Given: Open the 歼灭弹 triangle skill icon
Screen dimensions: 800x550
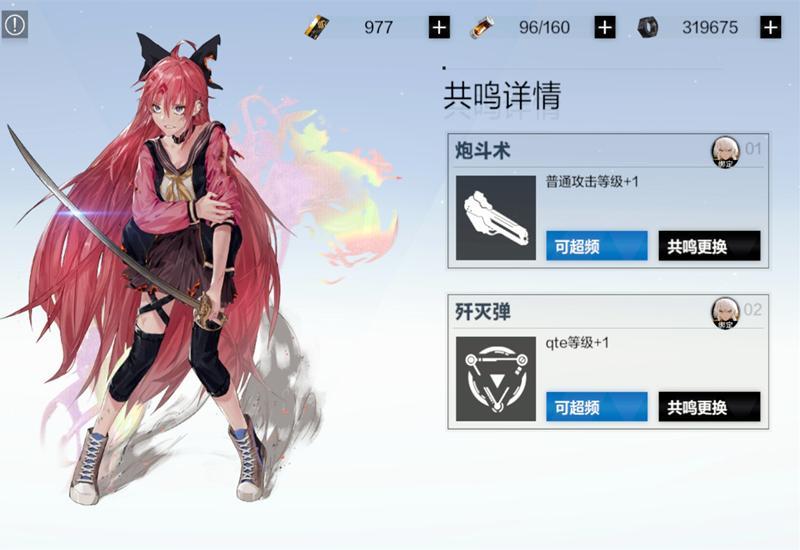Looking at the screenshot, I should 496,379.
